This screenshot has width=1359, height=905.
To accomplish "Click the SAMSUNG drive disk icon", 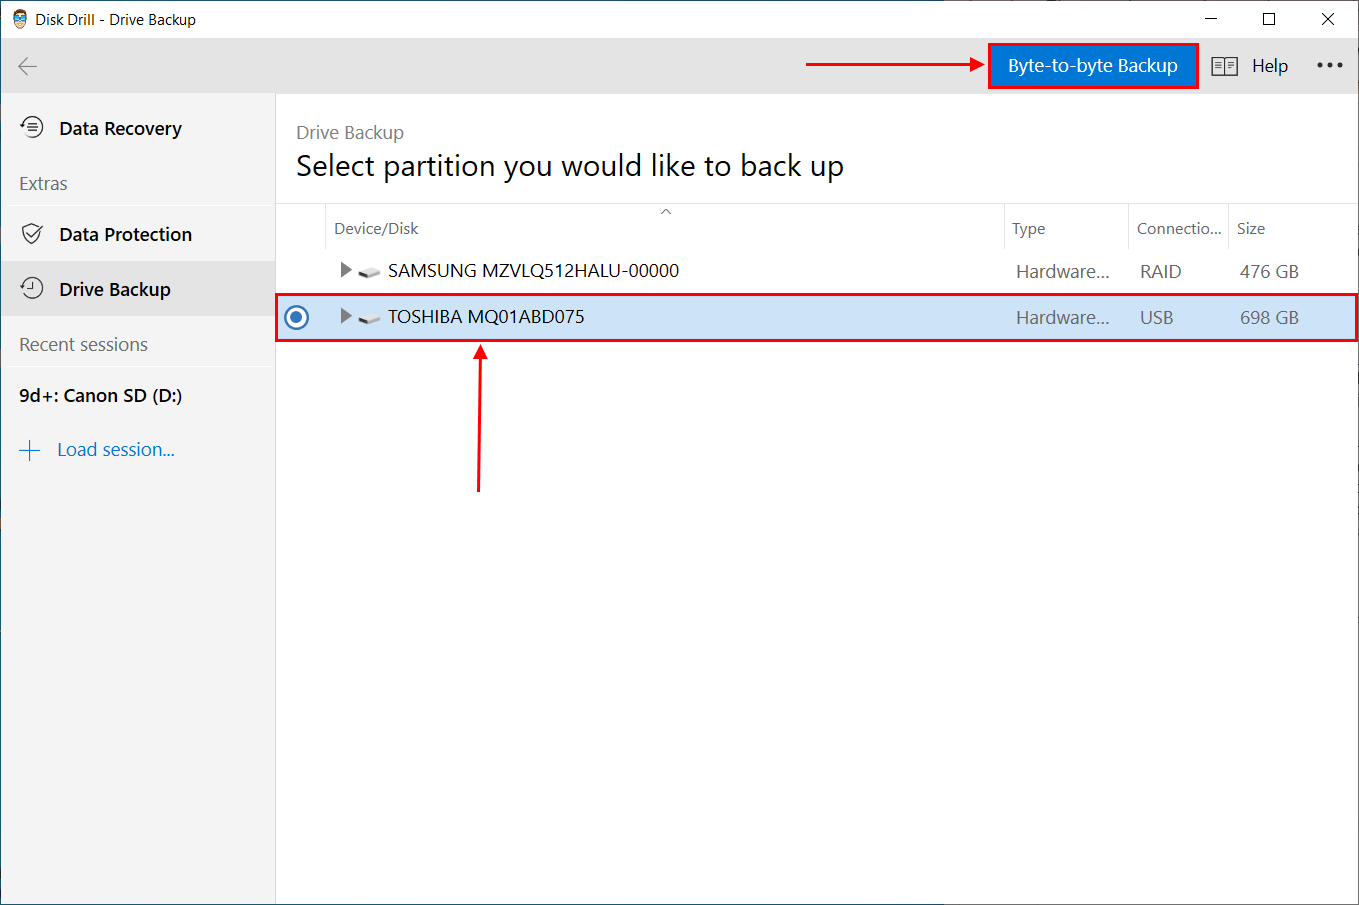I will [x=369, y=271].
